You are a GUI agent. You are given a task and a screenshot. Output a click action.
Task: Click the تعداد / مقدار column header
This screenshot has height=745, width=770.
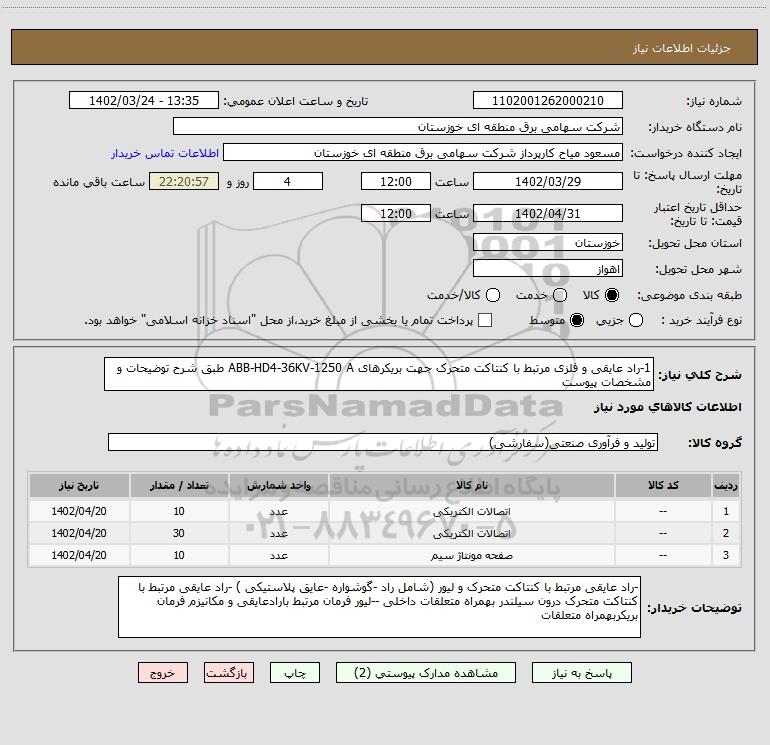pyautogui.click(x=179, y=485)
